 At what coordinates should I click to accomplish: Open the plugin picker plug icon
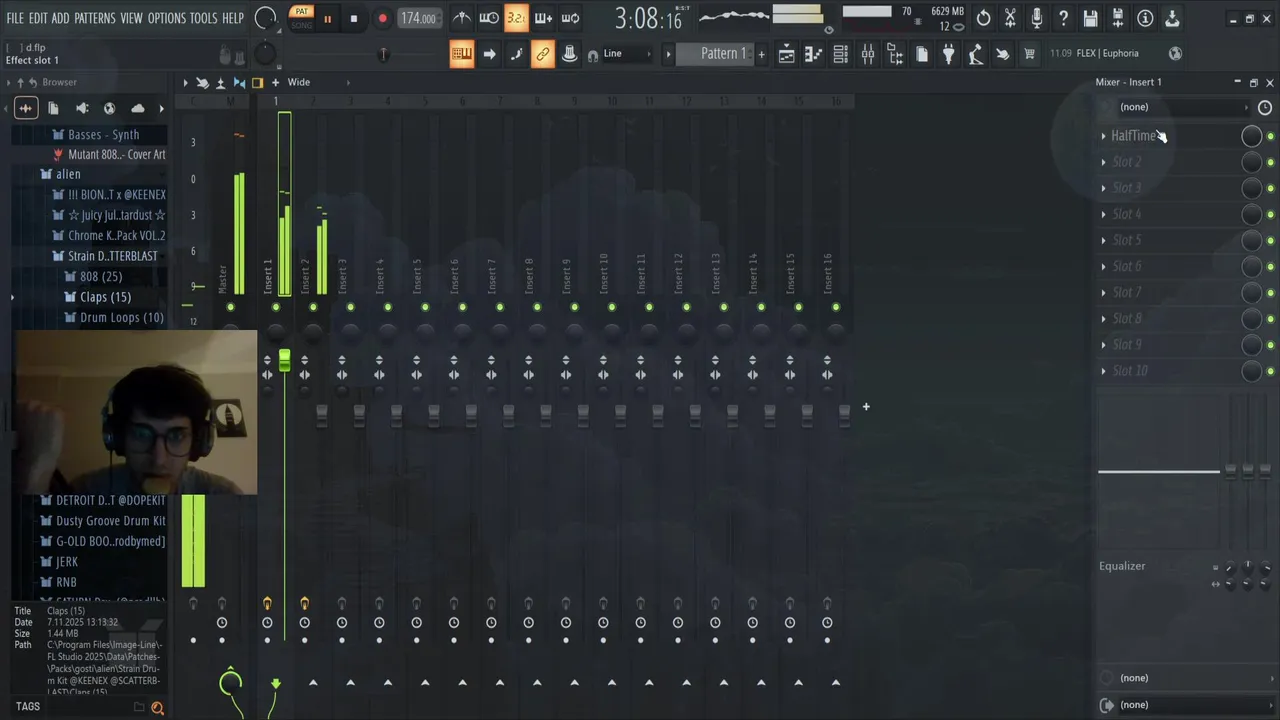pos(949,54)
